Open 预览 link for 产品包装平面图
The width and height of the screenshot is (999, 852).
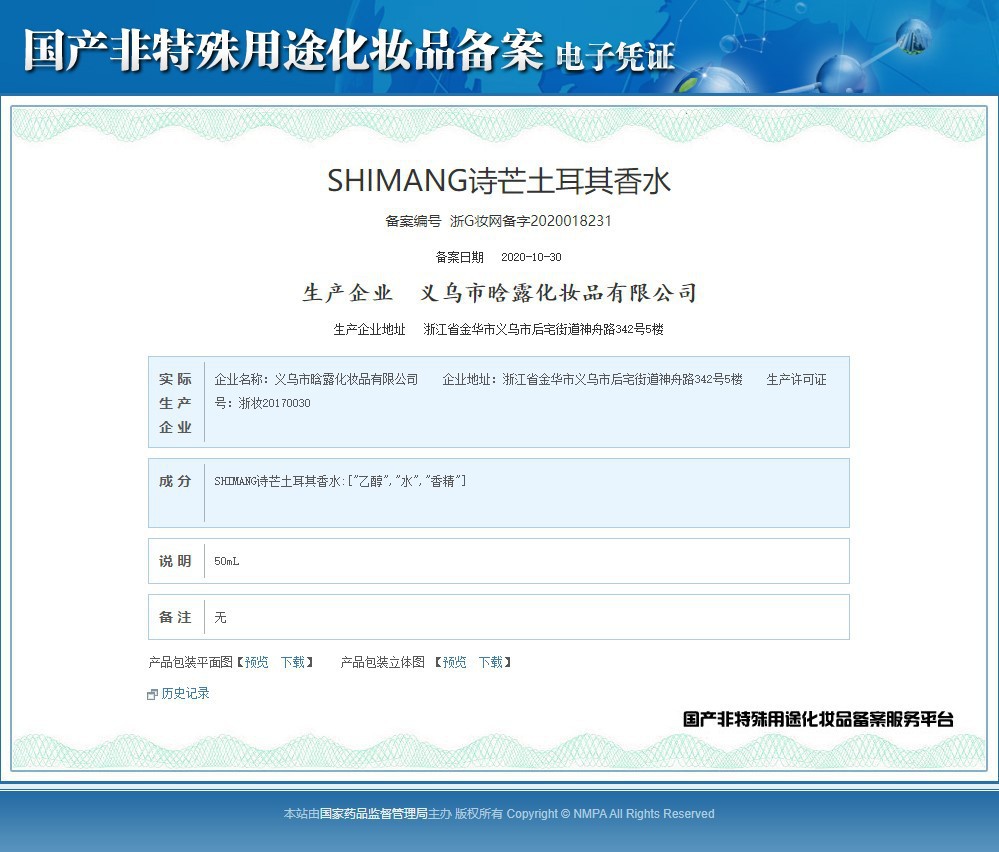(257, 662)
